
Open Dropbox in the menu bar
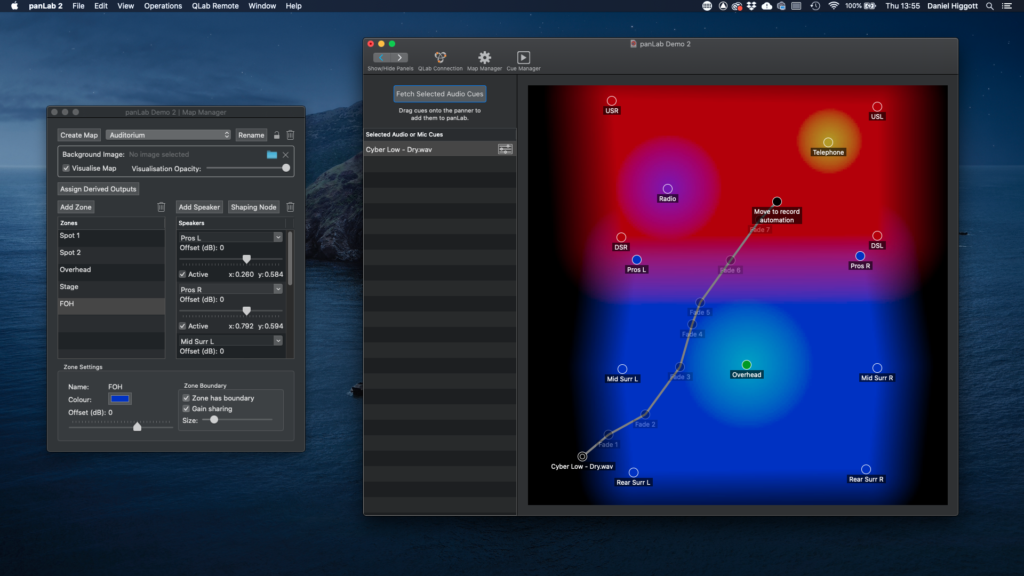click(x=752, y=6)
